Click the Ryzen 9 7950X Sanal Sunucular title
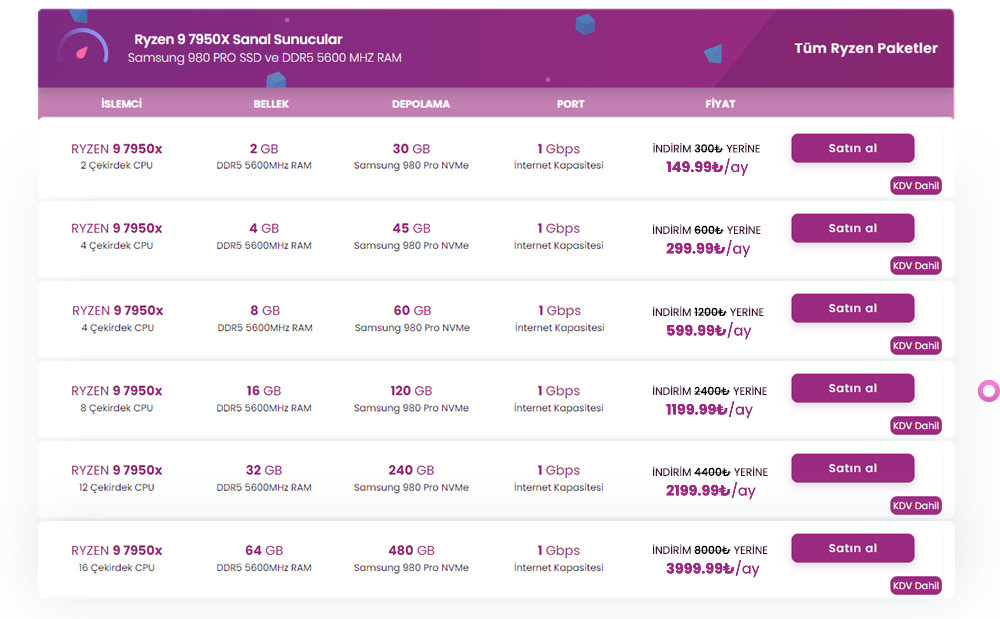The image size is (1000, 619). (x=238, y=39)
